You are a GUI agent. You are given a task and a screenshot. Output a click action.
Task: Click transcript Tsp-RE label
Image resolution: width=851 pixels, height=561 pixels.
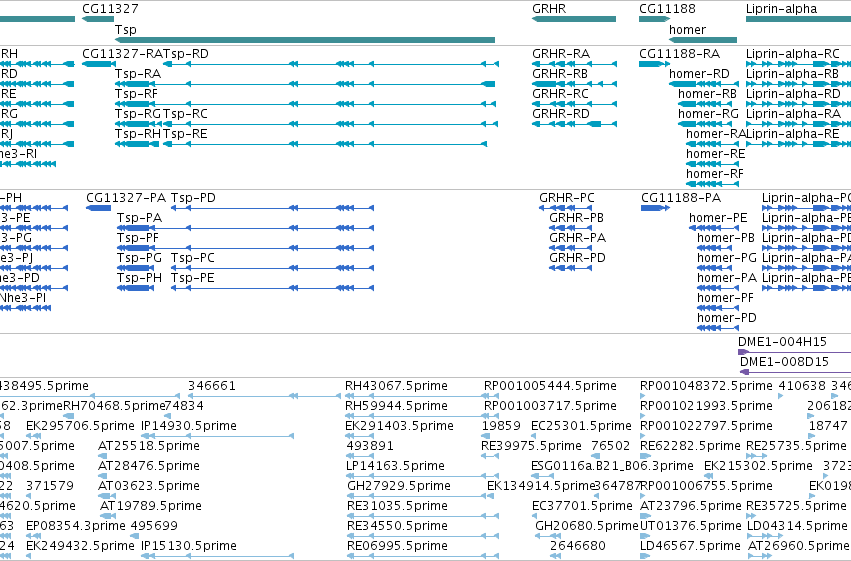185,134
